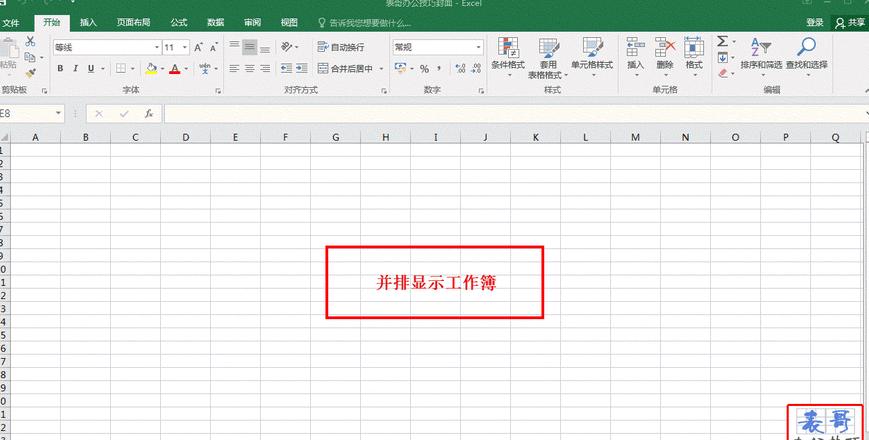Open 单元格样式 cell styles
The width and height of the screenshot is (869, 440).
pyautogui.click(x=592, y=57)
